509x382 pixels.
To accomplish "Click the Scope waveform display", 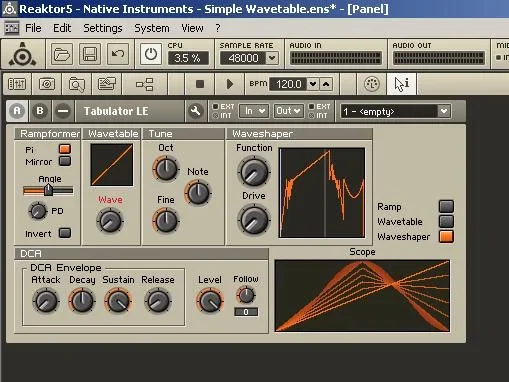I will pos(362,296).
